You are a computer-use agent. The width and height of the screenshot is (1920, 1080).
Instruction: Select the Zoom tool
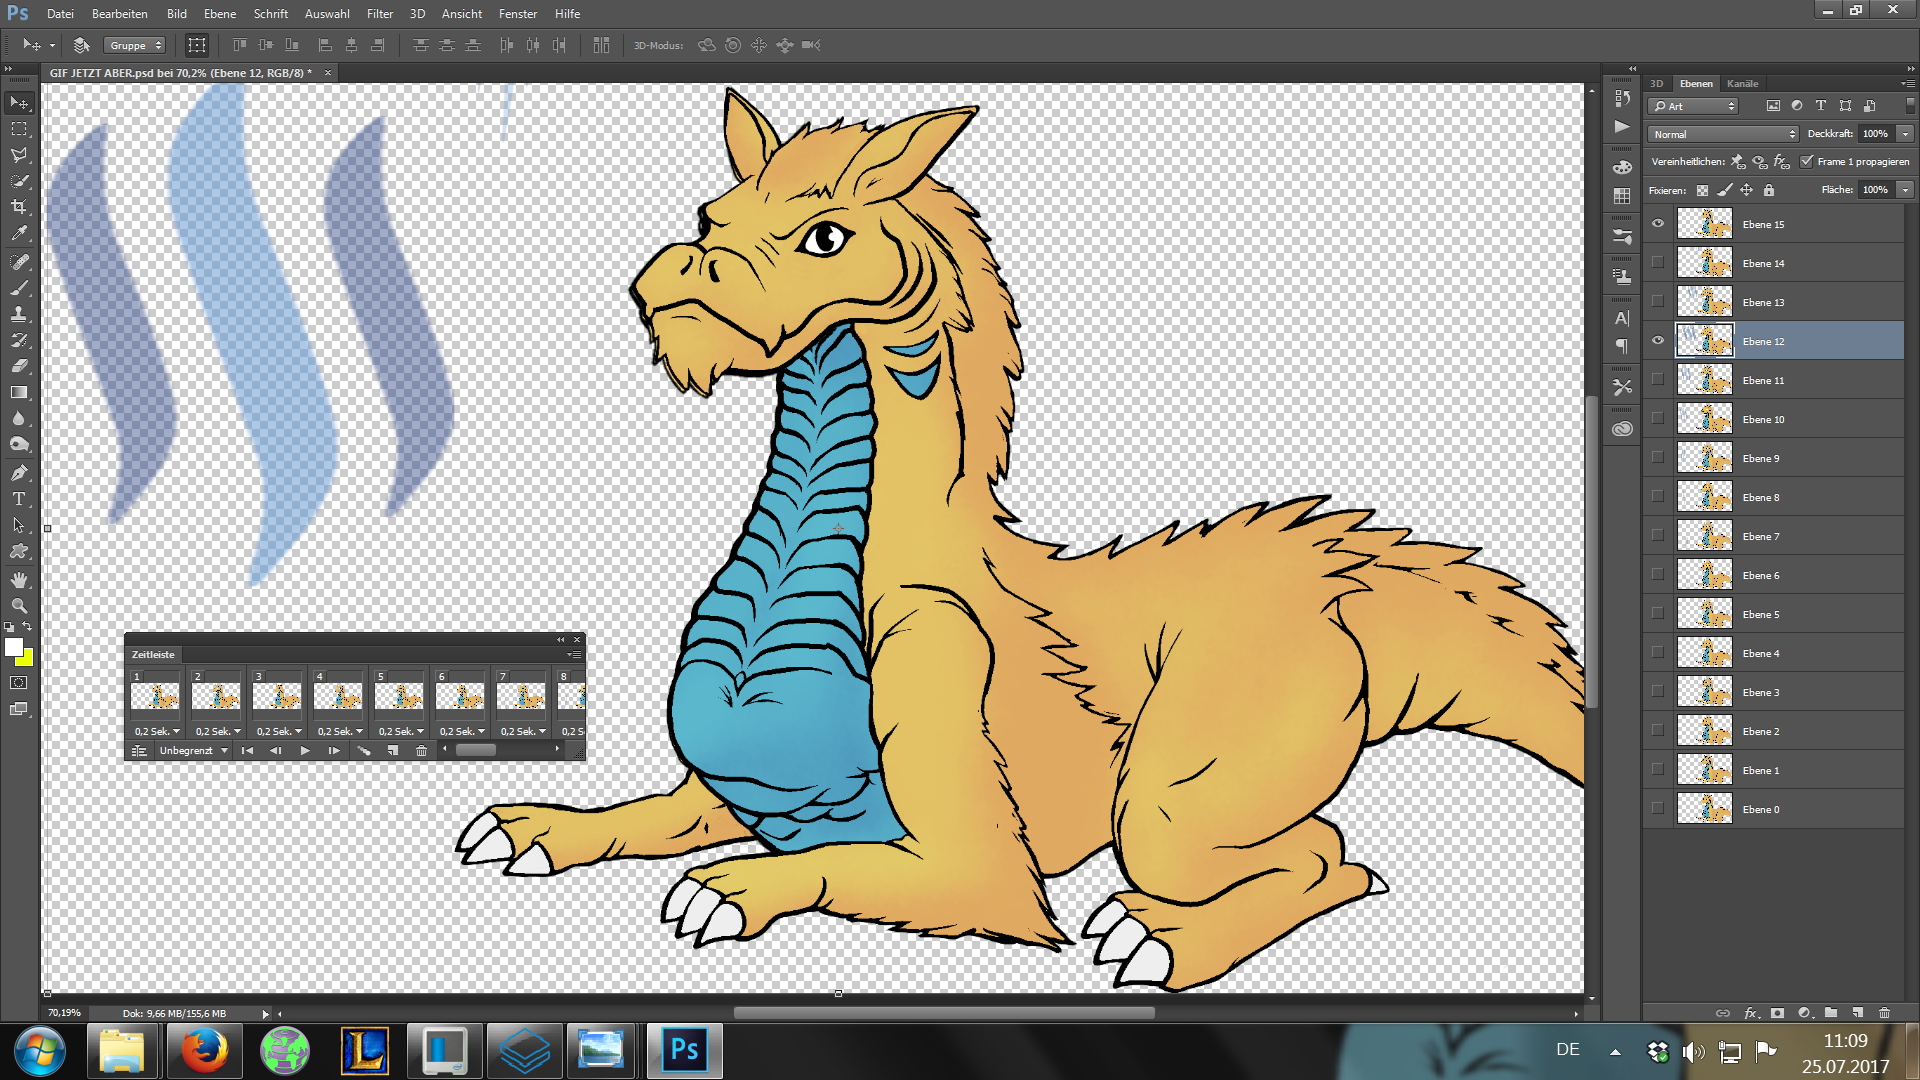click(19, 606)
